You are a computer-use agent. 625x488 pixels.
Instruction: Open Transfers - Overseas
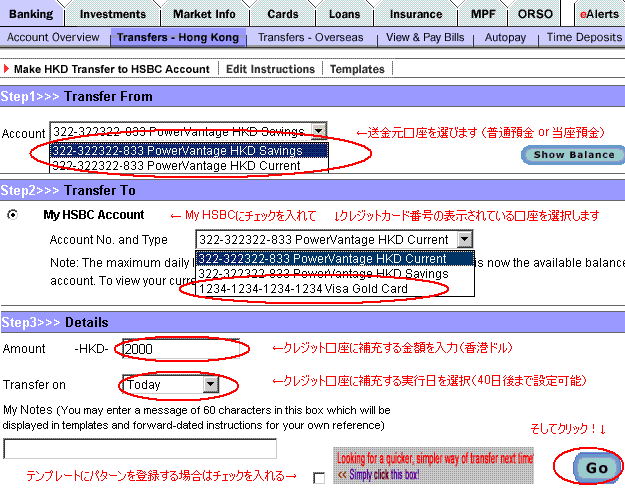[x=311, y=37]
